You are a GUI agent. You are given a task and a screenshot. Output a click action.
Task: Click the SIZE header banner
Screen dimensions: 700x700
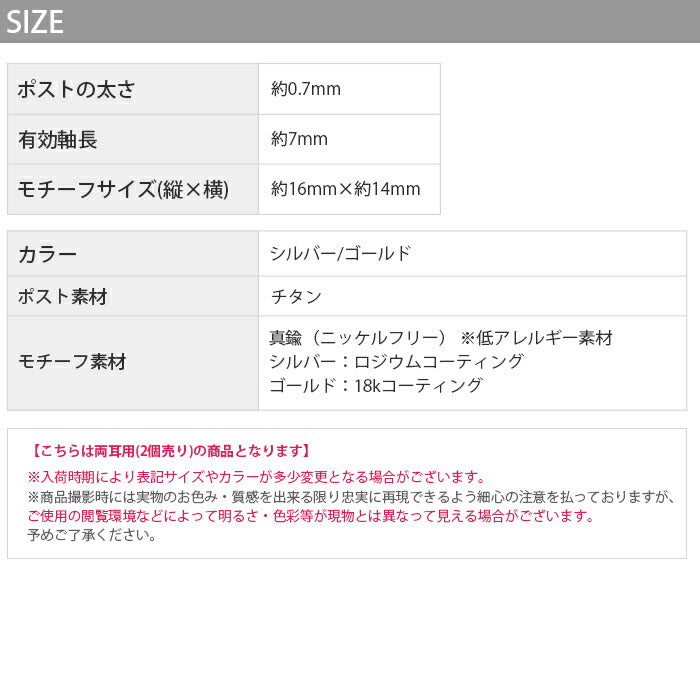(350, 21)
